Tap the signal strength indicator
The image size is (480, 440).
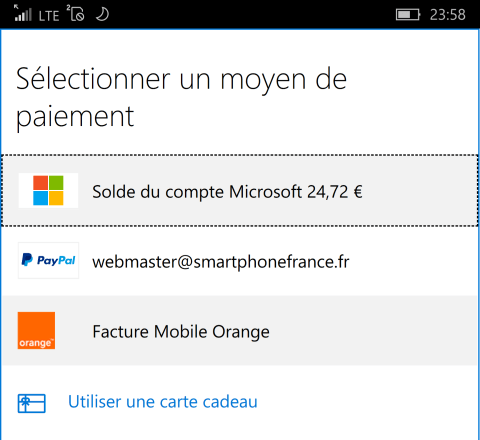point(23,13)
